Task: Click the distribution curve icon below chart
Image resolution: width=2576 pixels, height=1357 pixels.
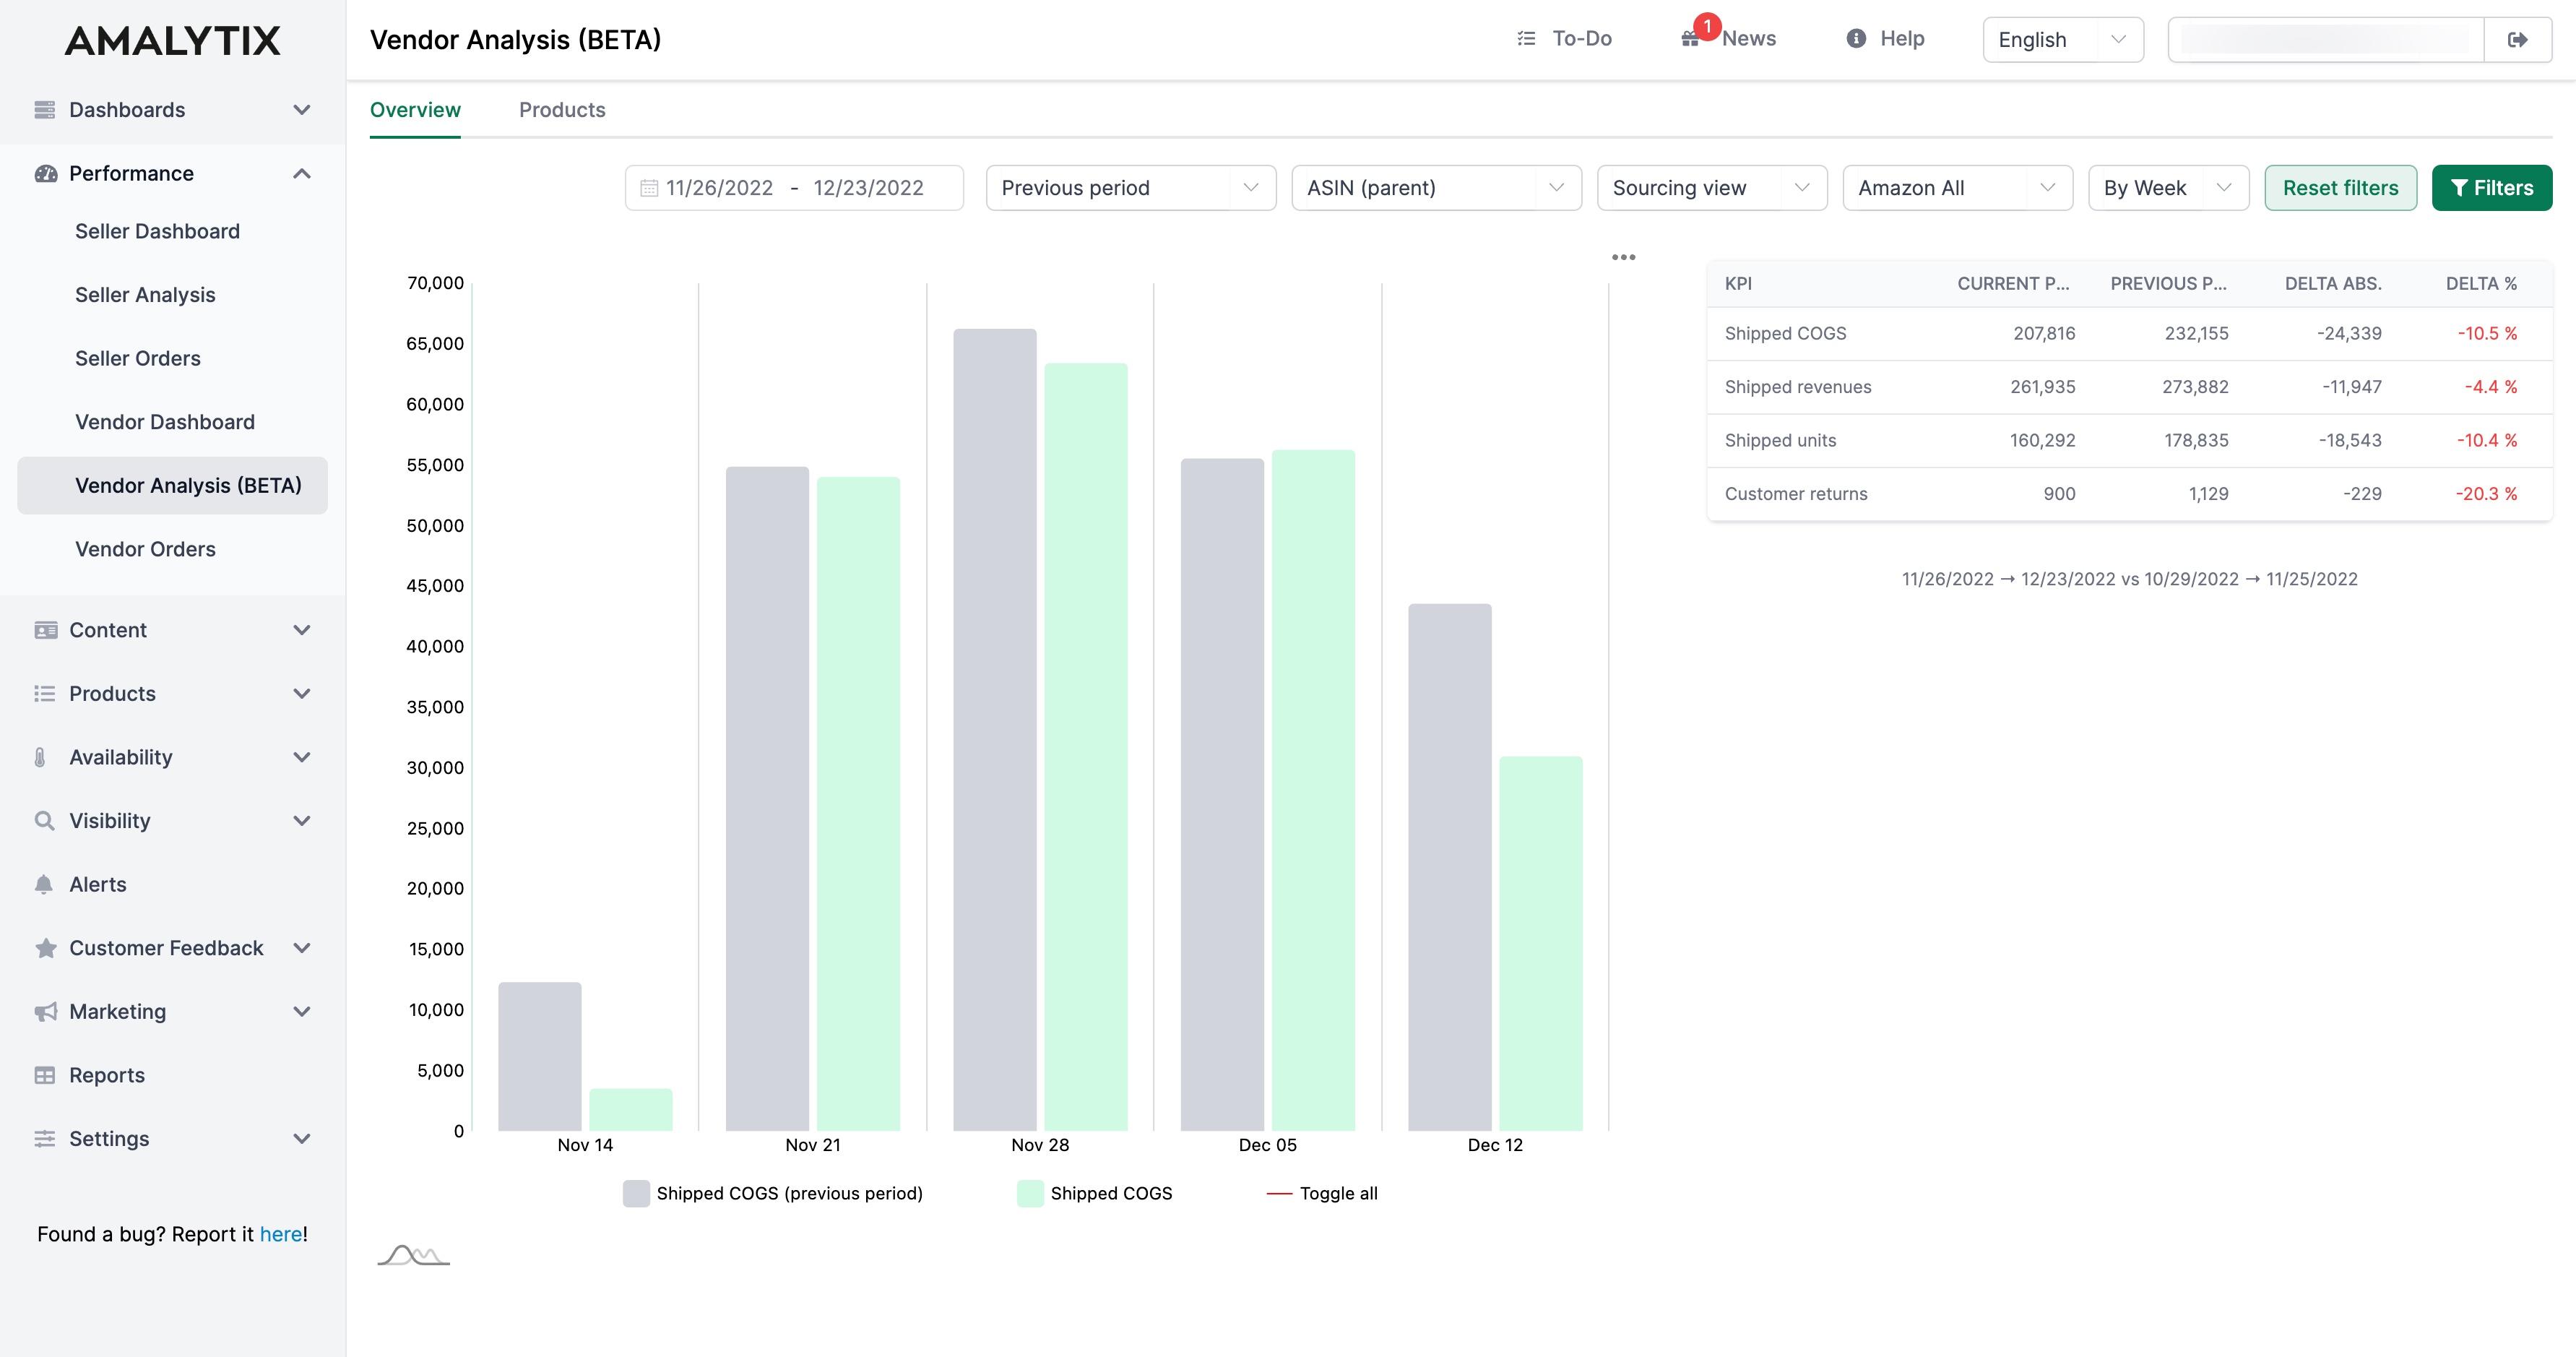Action: tap(414, 1256)
